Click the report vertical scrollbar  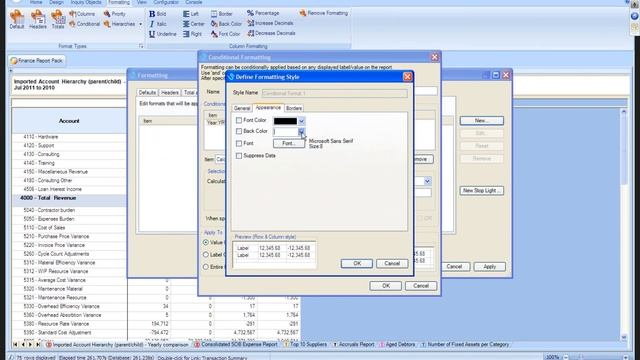tap(623, 224)
